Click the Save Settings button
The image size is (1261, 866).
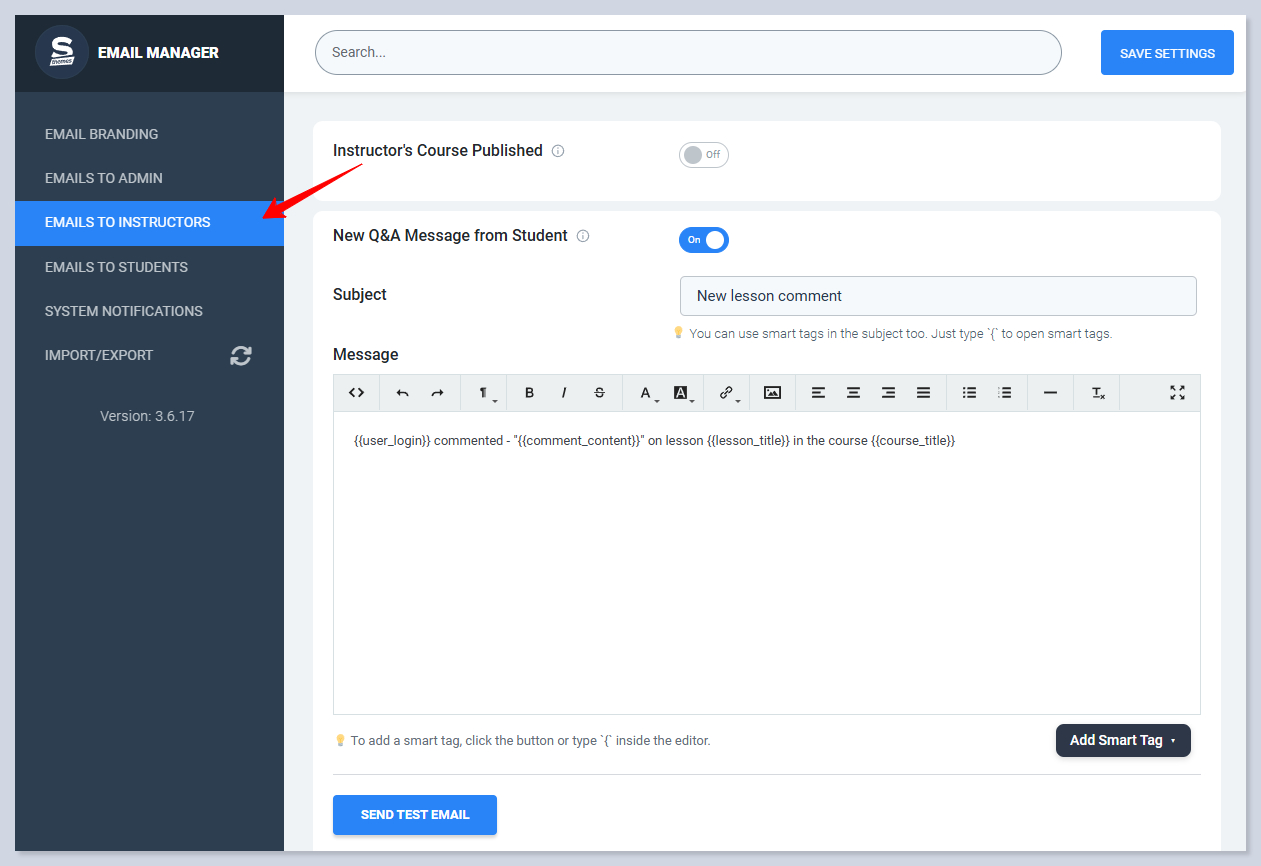pos(1166,53)
